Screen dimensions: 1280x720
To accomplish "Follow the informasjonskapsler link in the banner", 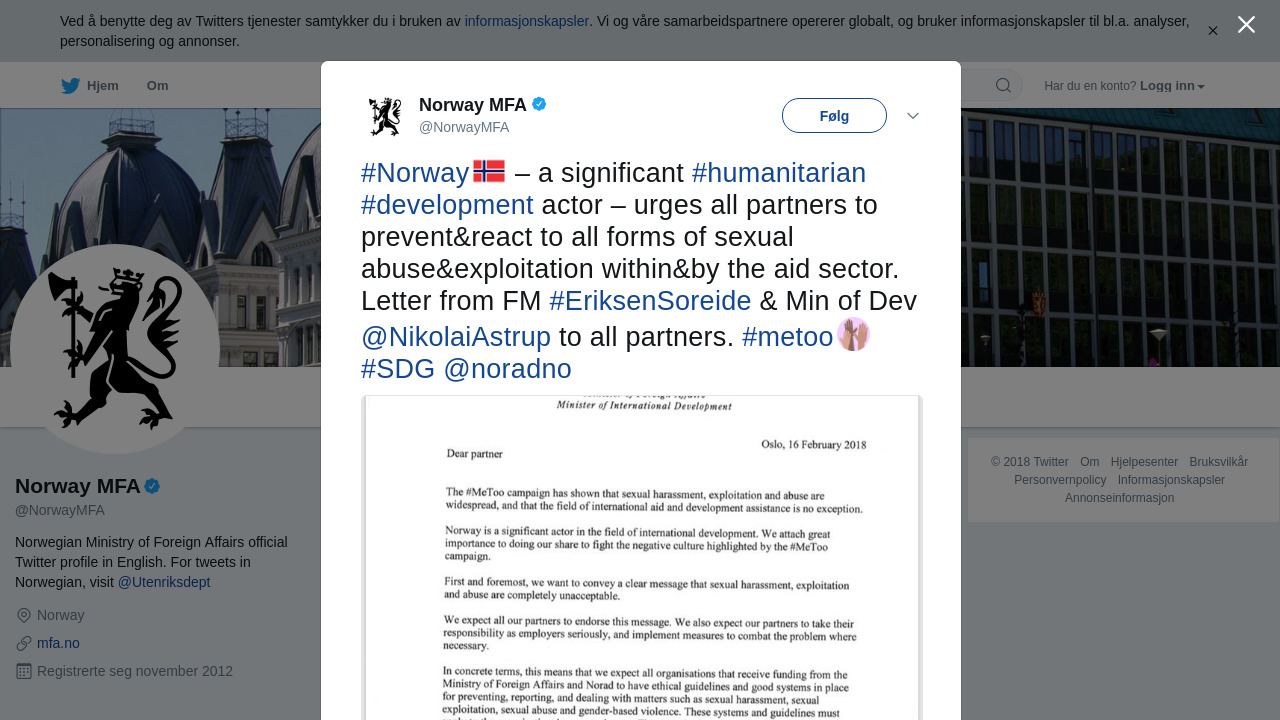I will click(526, 21).
